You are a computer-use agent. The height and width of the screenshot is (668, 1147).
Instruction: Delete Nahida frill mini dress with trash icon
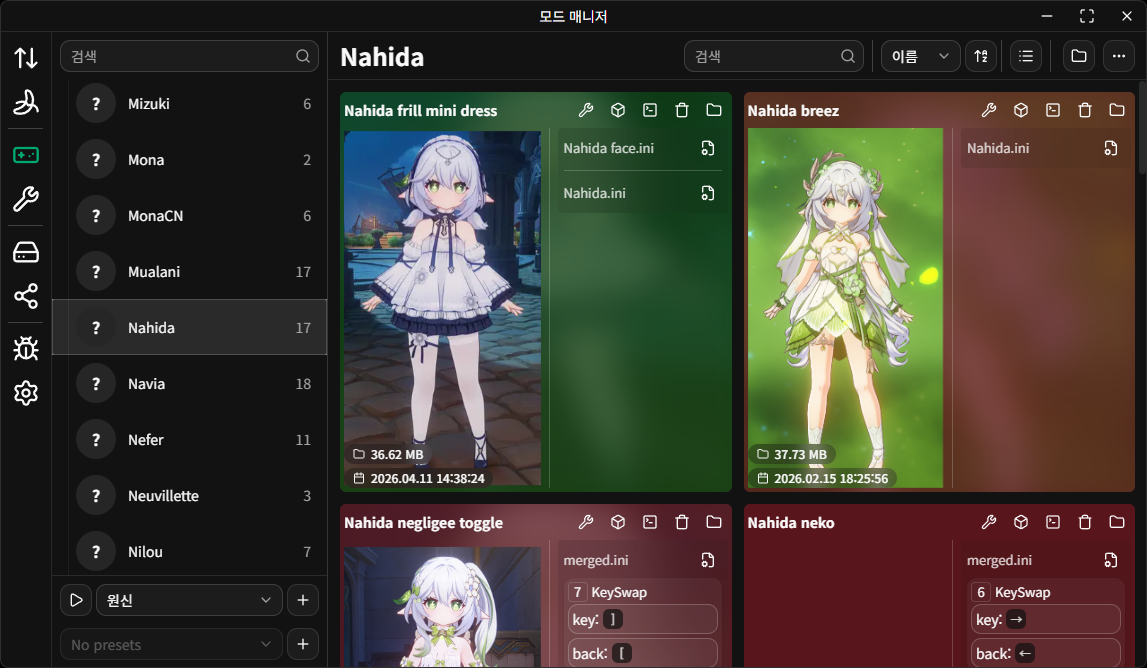[682, 110]
